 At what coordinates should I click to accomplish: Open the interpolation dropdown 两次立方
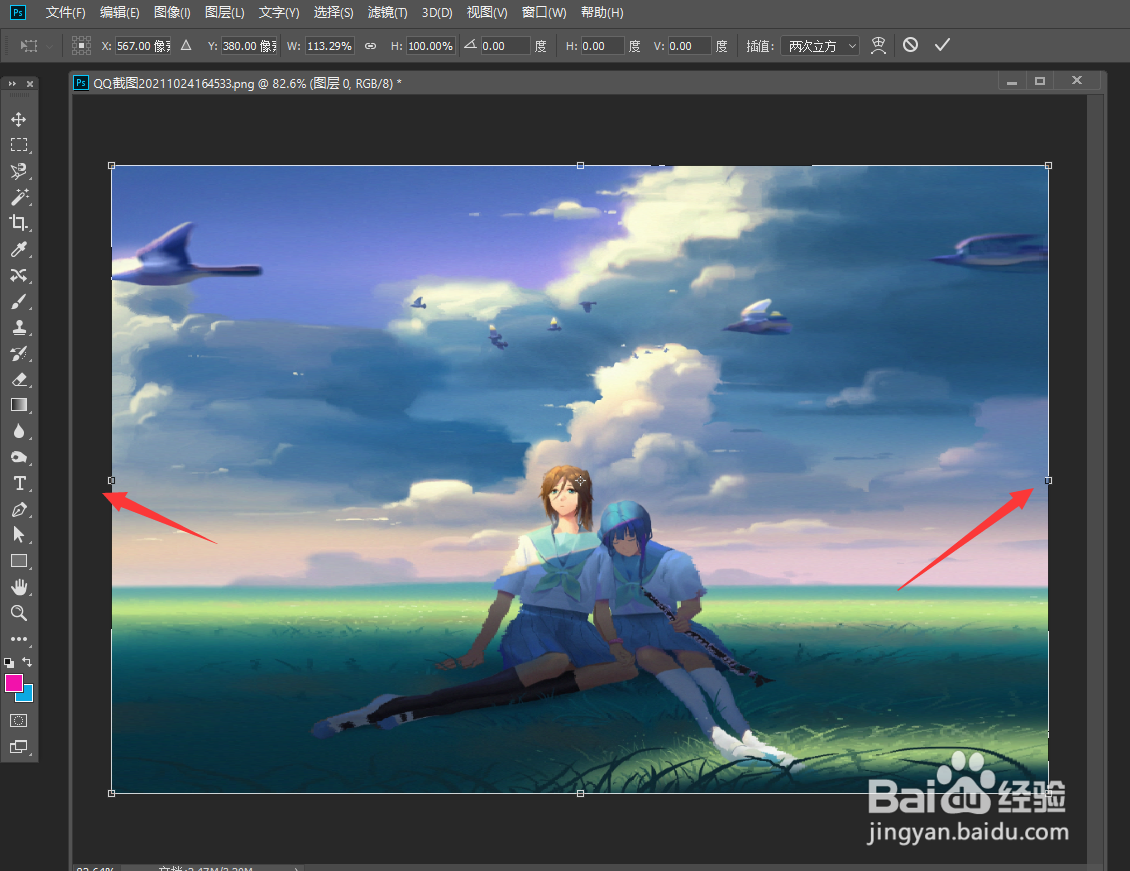(x=820, y=46)
